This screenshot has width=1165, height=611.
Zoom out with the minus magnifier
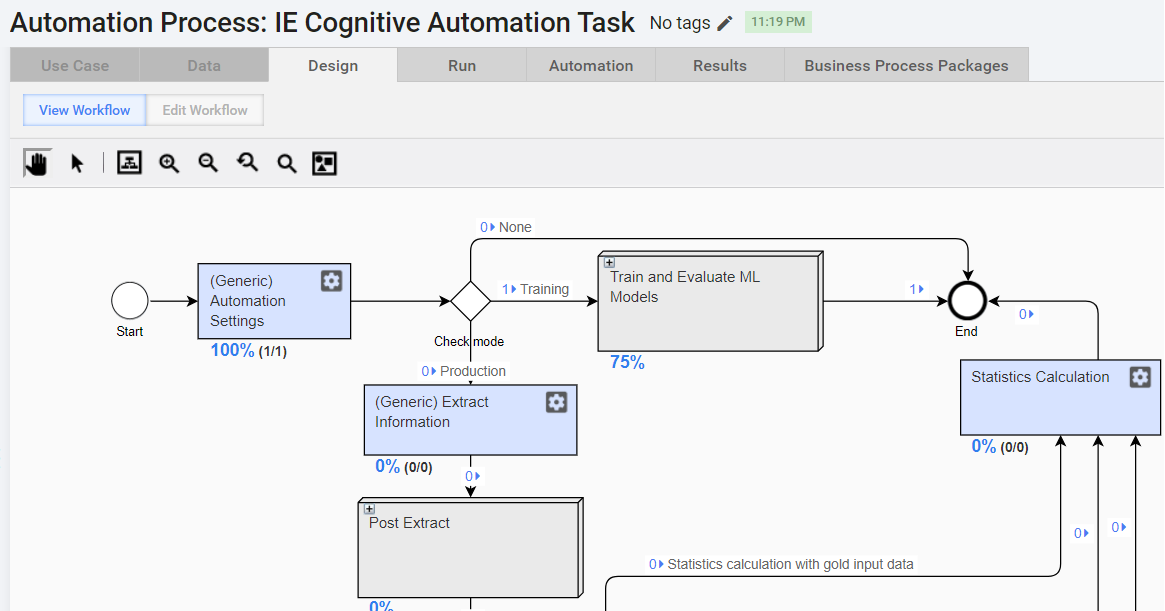(x=208, y=163)
